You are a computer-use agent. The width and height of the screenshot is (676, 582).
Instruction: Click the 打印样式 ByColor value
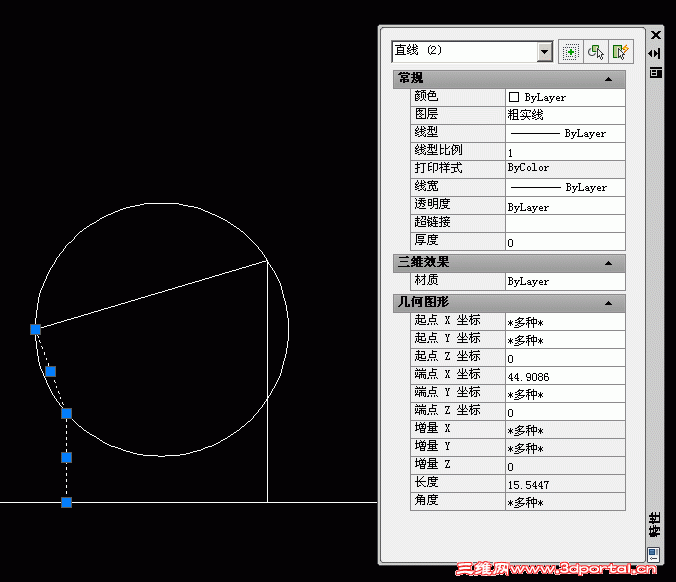tap(565, 169)
